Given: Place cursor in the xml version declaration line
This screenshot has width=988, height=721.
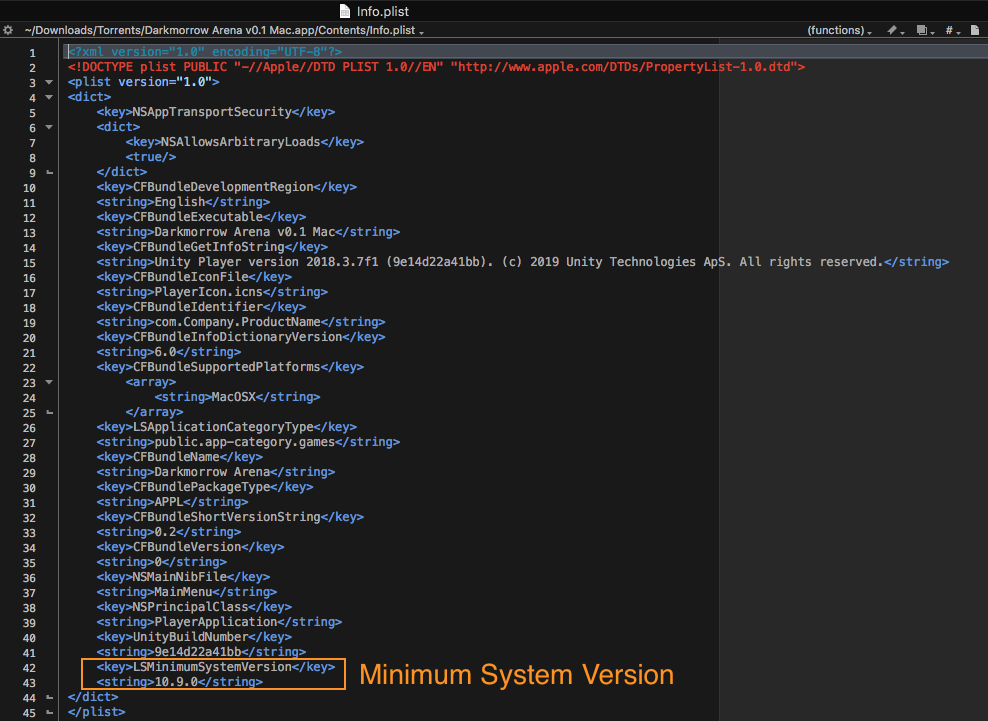Looking at the screenshot, I should point(205,52).
